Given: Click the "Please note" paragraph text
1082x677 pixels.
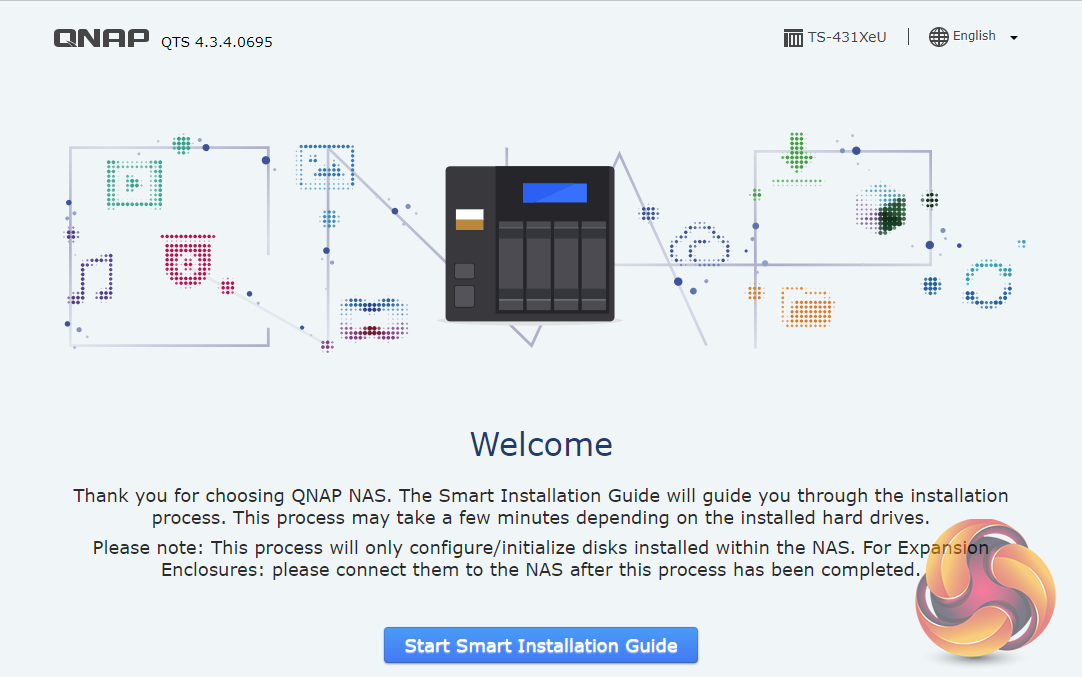Looking at the screenshot, I should 541,558.
